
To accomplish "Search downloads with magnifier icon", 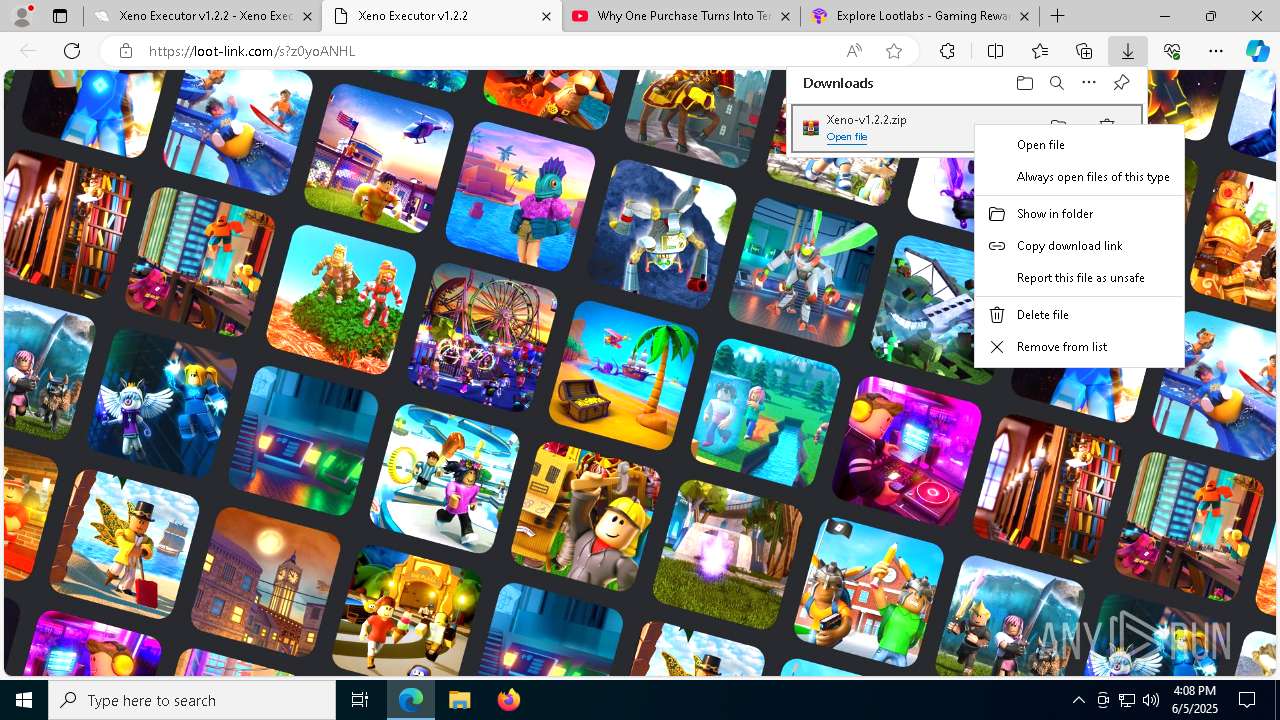I will tap(1056, 83).
